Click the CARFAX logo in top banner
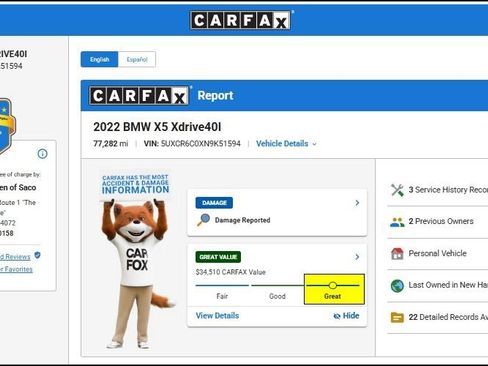488x366 pixels. [240, 21]
